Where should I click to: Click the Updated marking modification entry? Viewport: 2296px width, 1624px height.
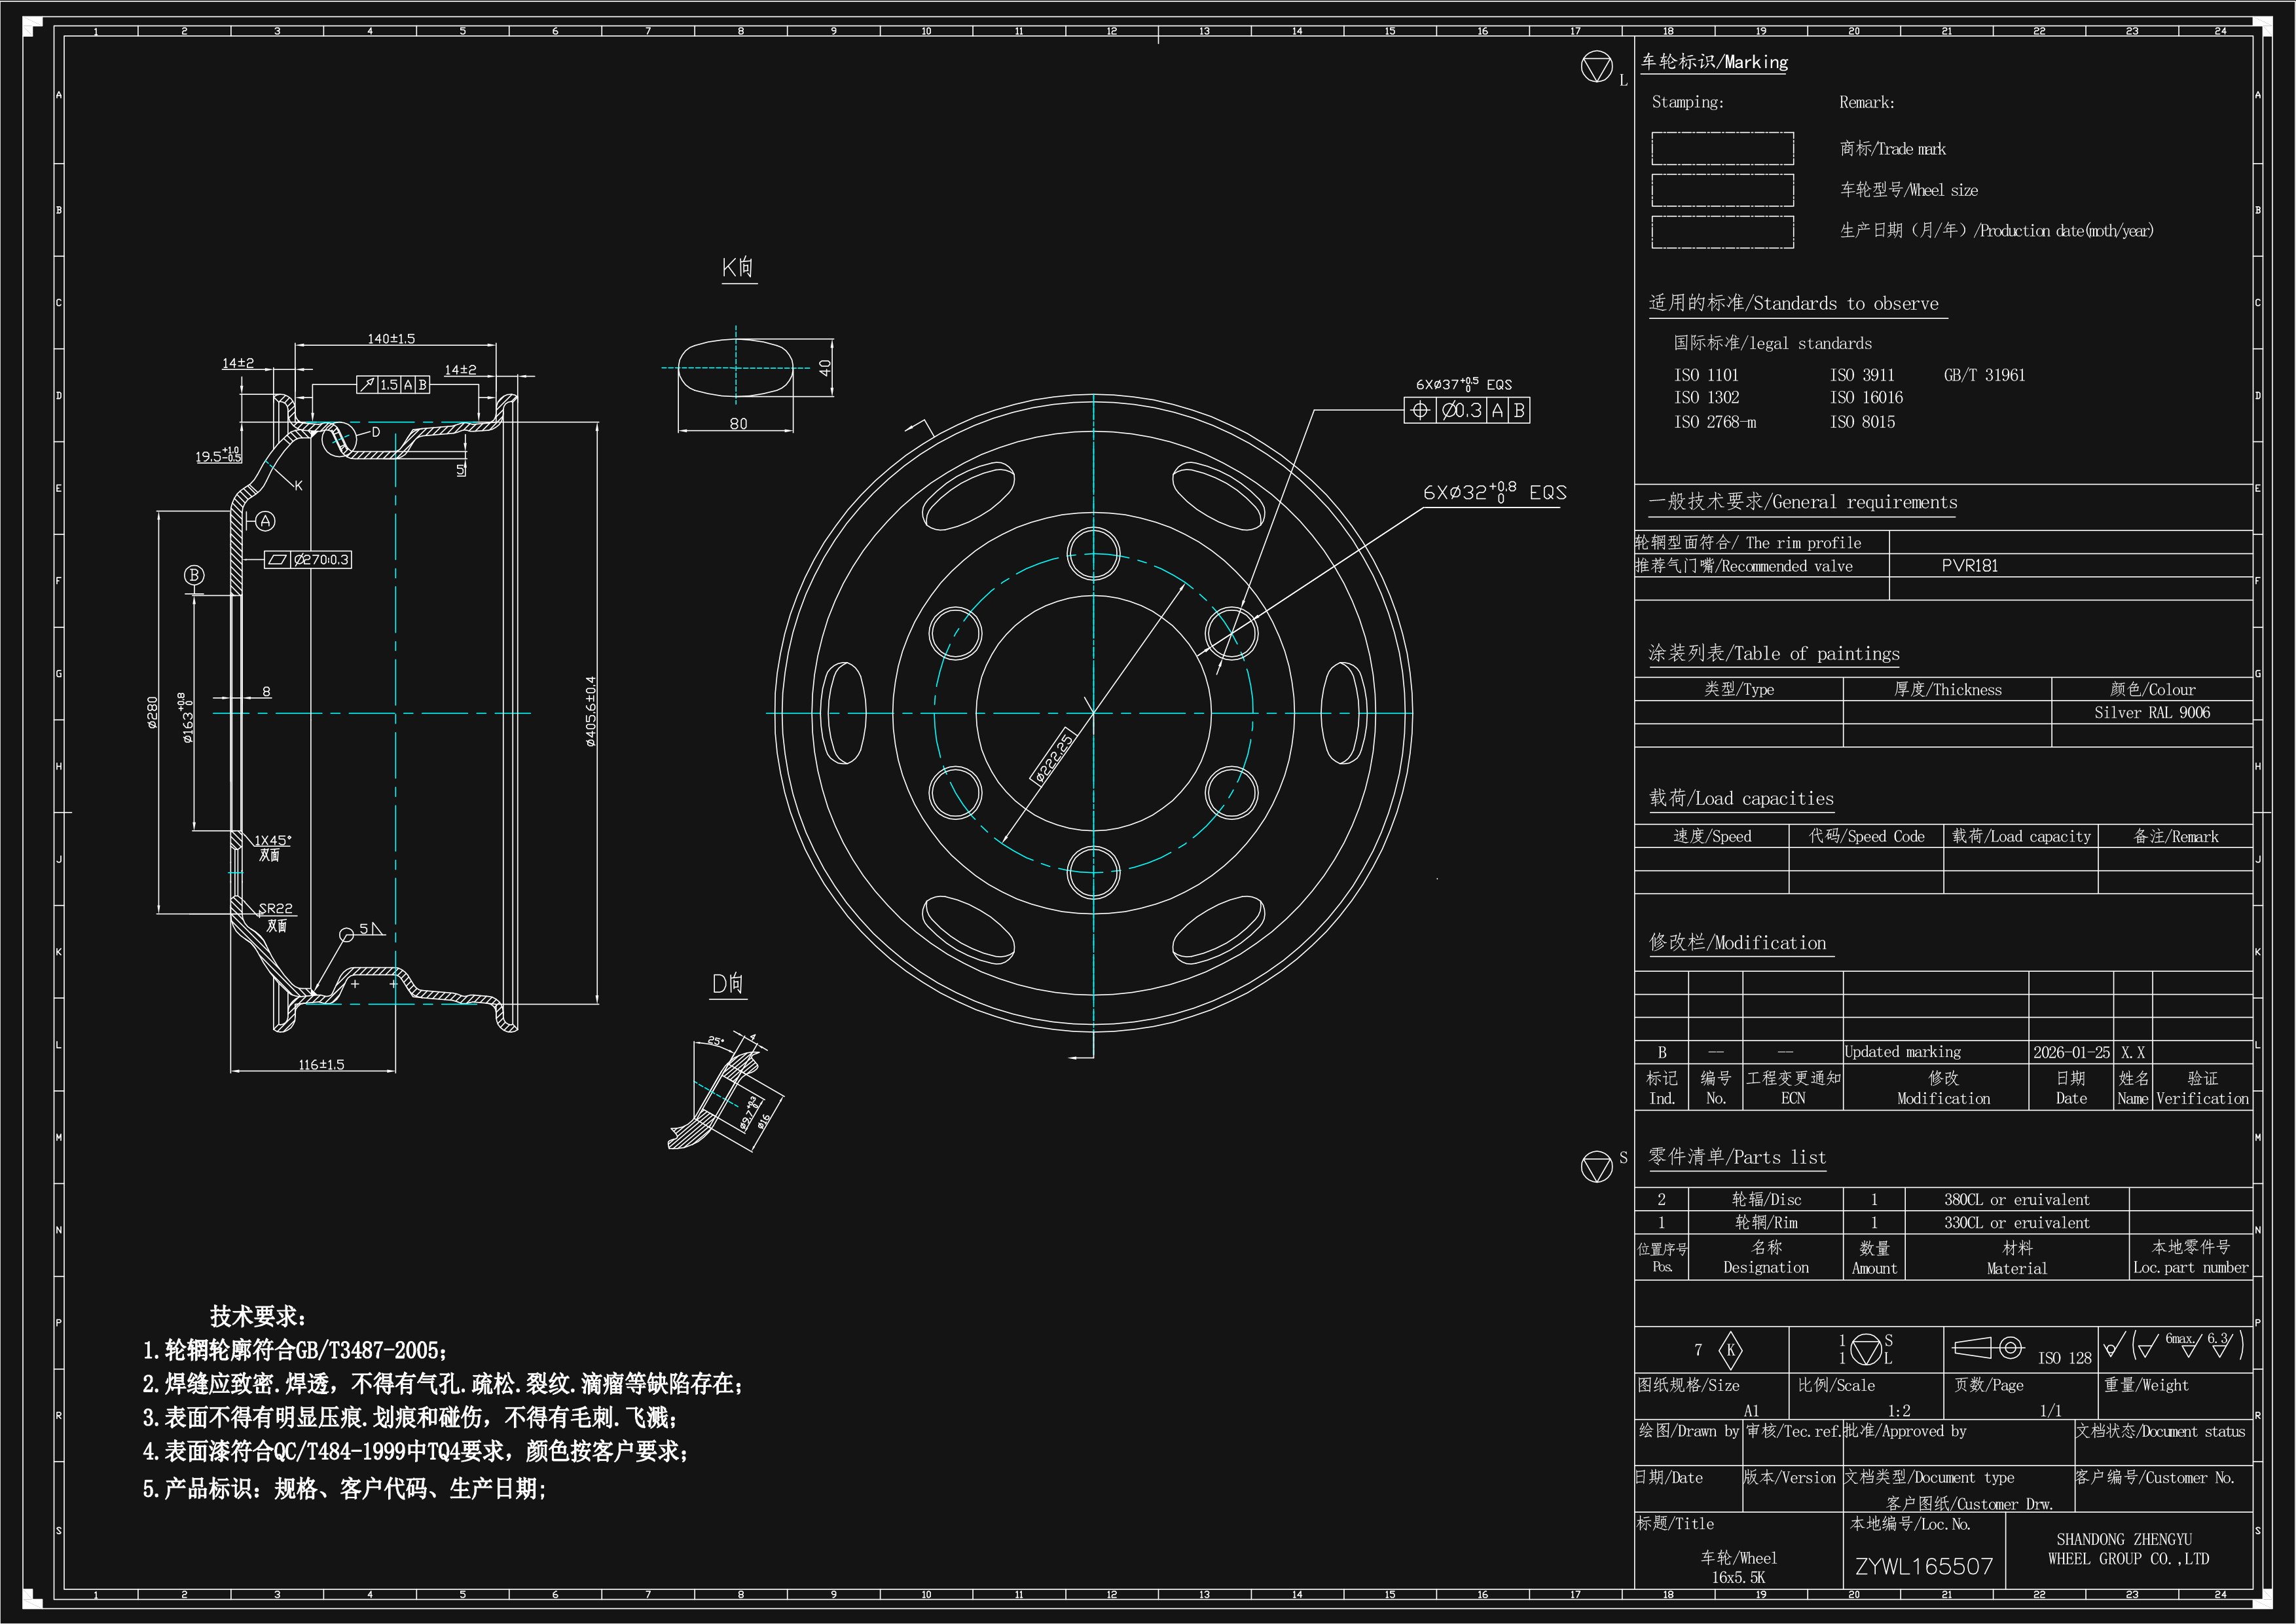pos(1902,1052)
